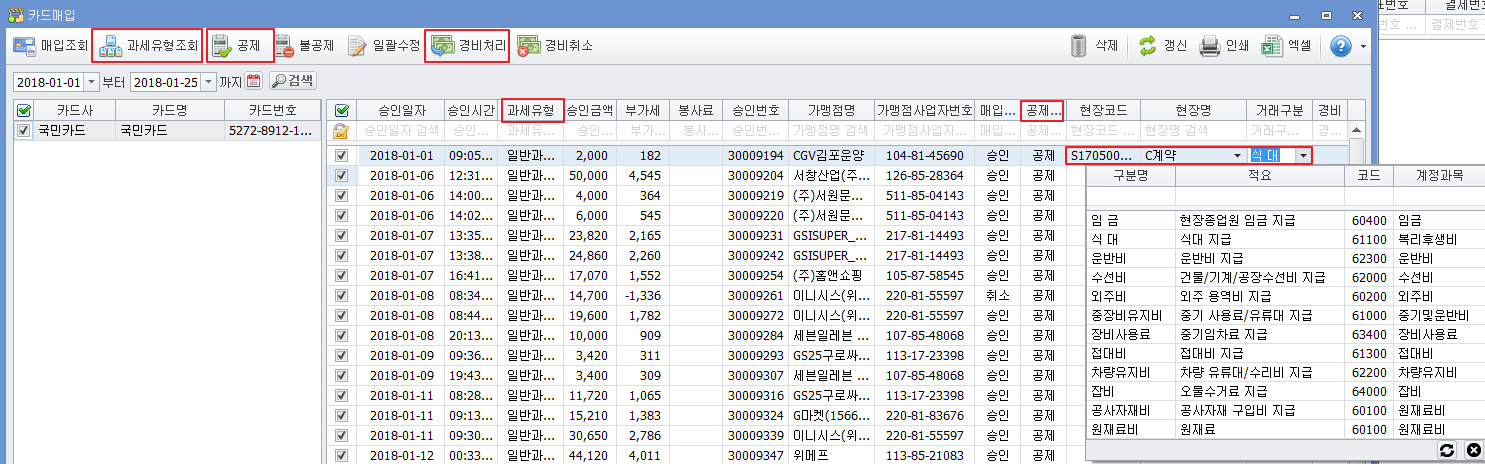
Task: Open start date 2018-01-01 dropdown
Action: (x=92, y=82)
